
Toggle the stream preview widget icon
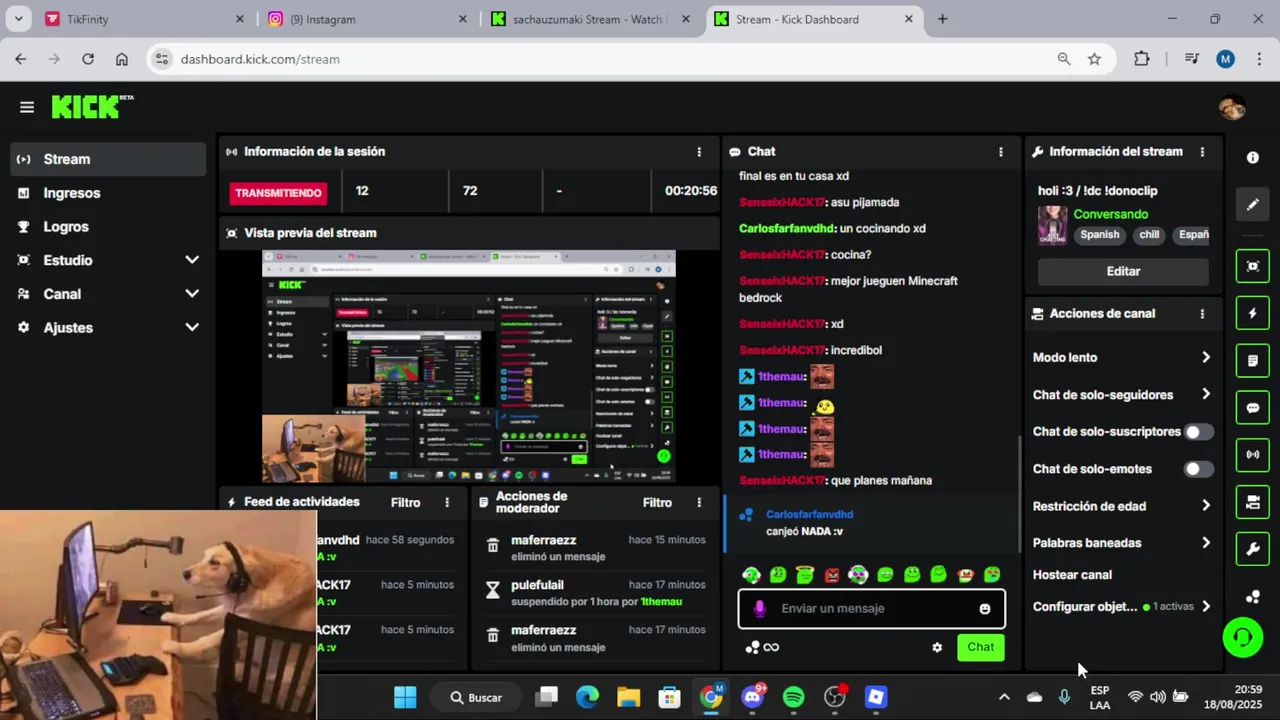1253,266
